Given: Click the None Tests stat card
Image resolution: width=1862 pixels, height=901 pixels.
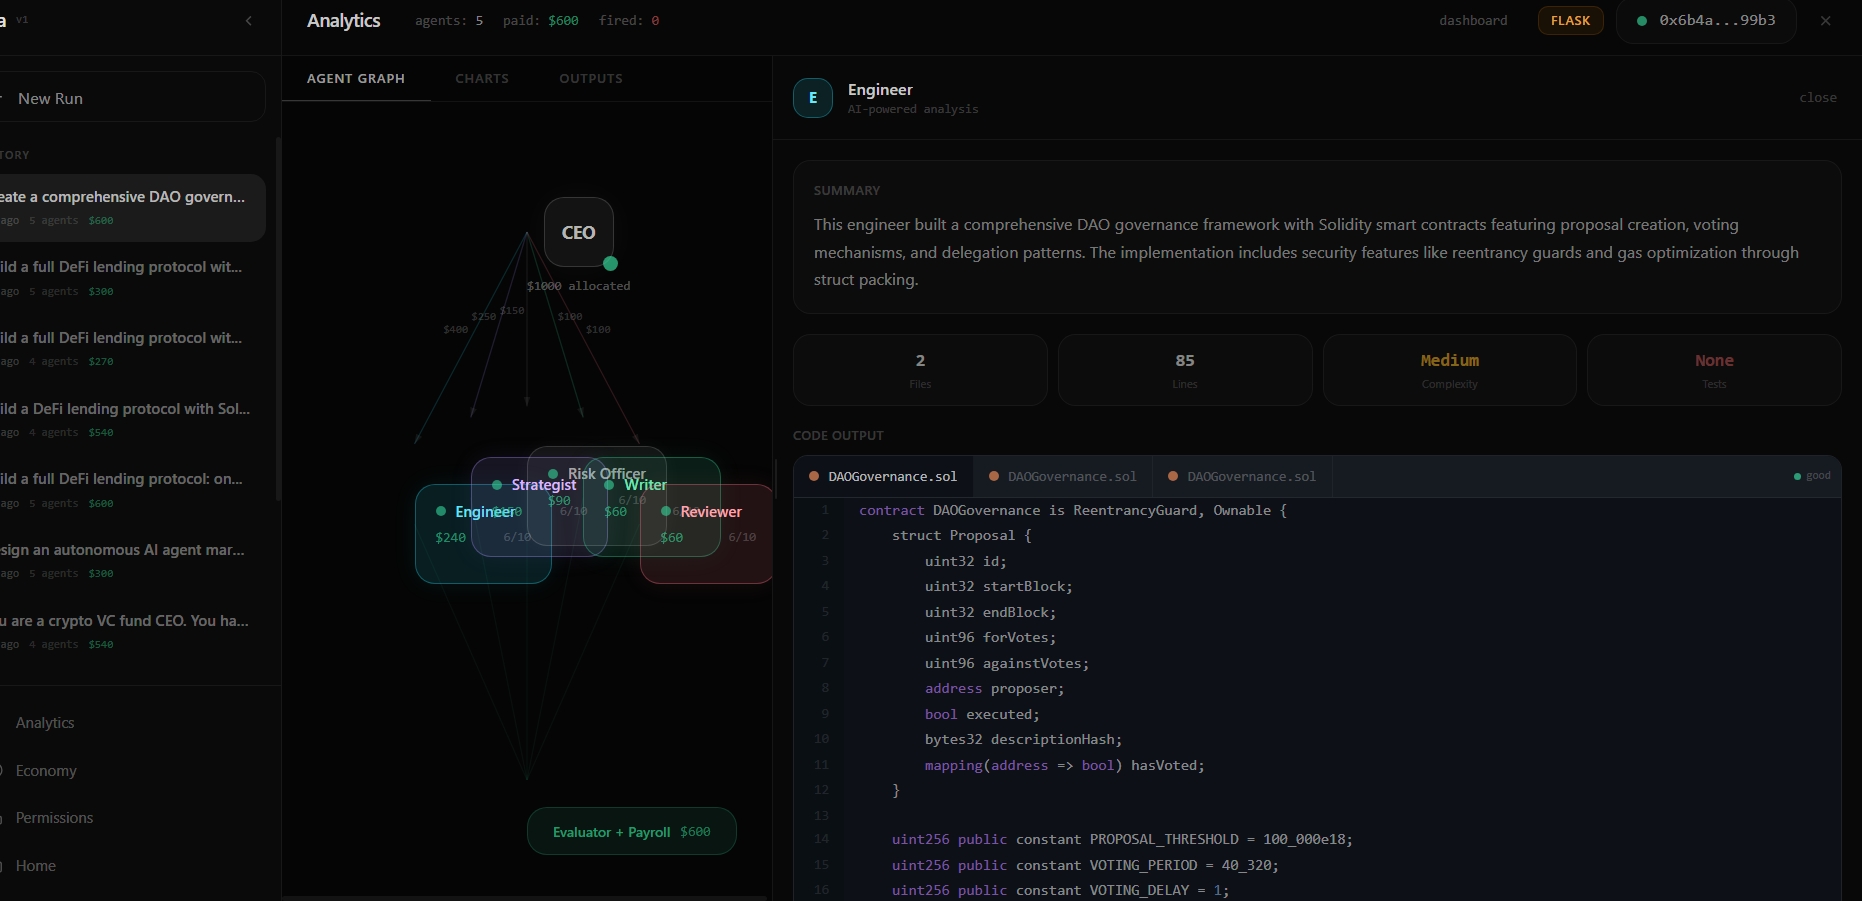Looking at the screenshot, I should tap(1714, 370).
